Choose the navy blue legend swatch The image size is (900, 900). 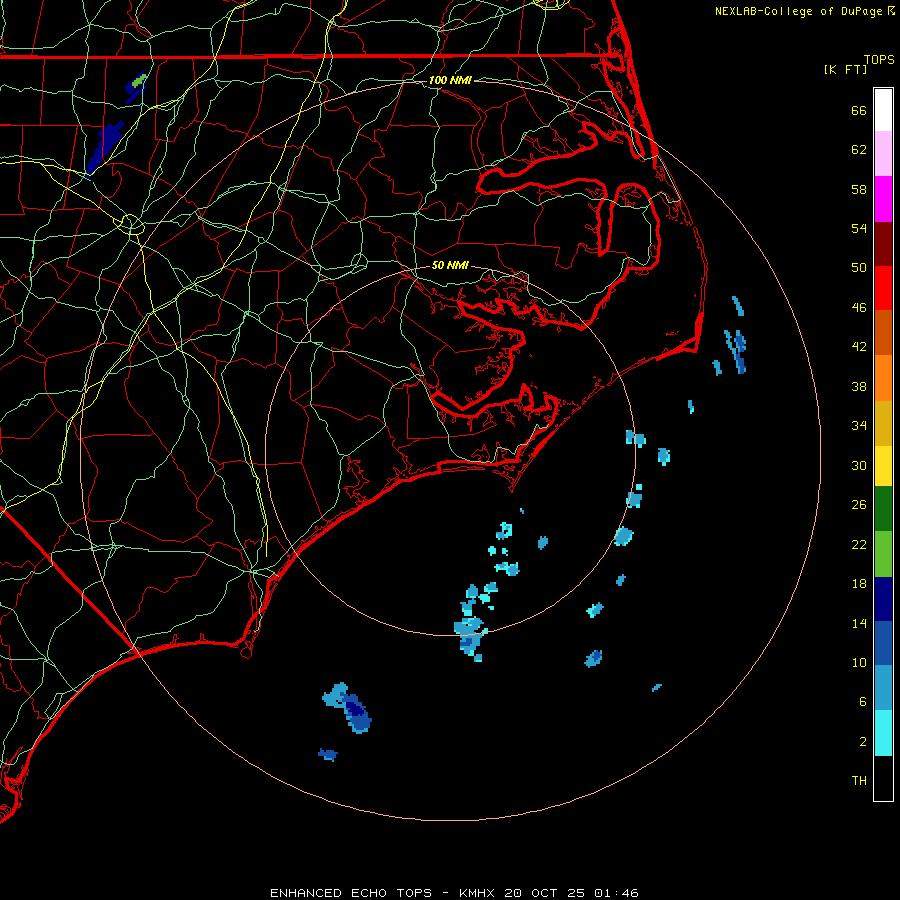coord(883,599)
